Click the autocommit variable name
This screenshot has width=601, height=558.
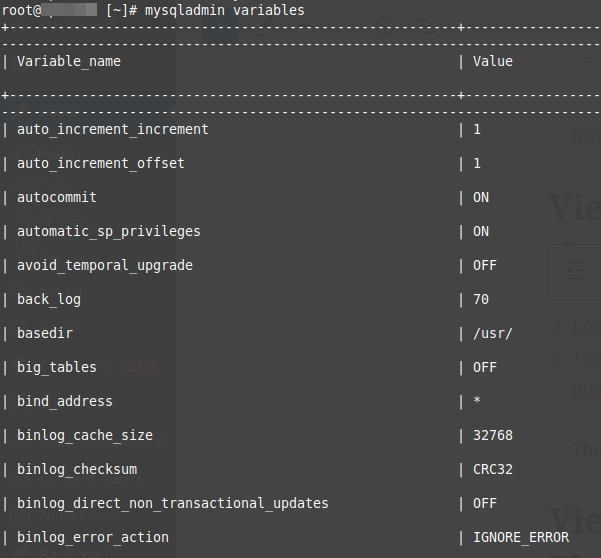56,197
